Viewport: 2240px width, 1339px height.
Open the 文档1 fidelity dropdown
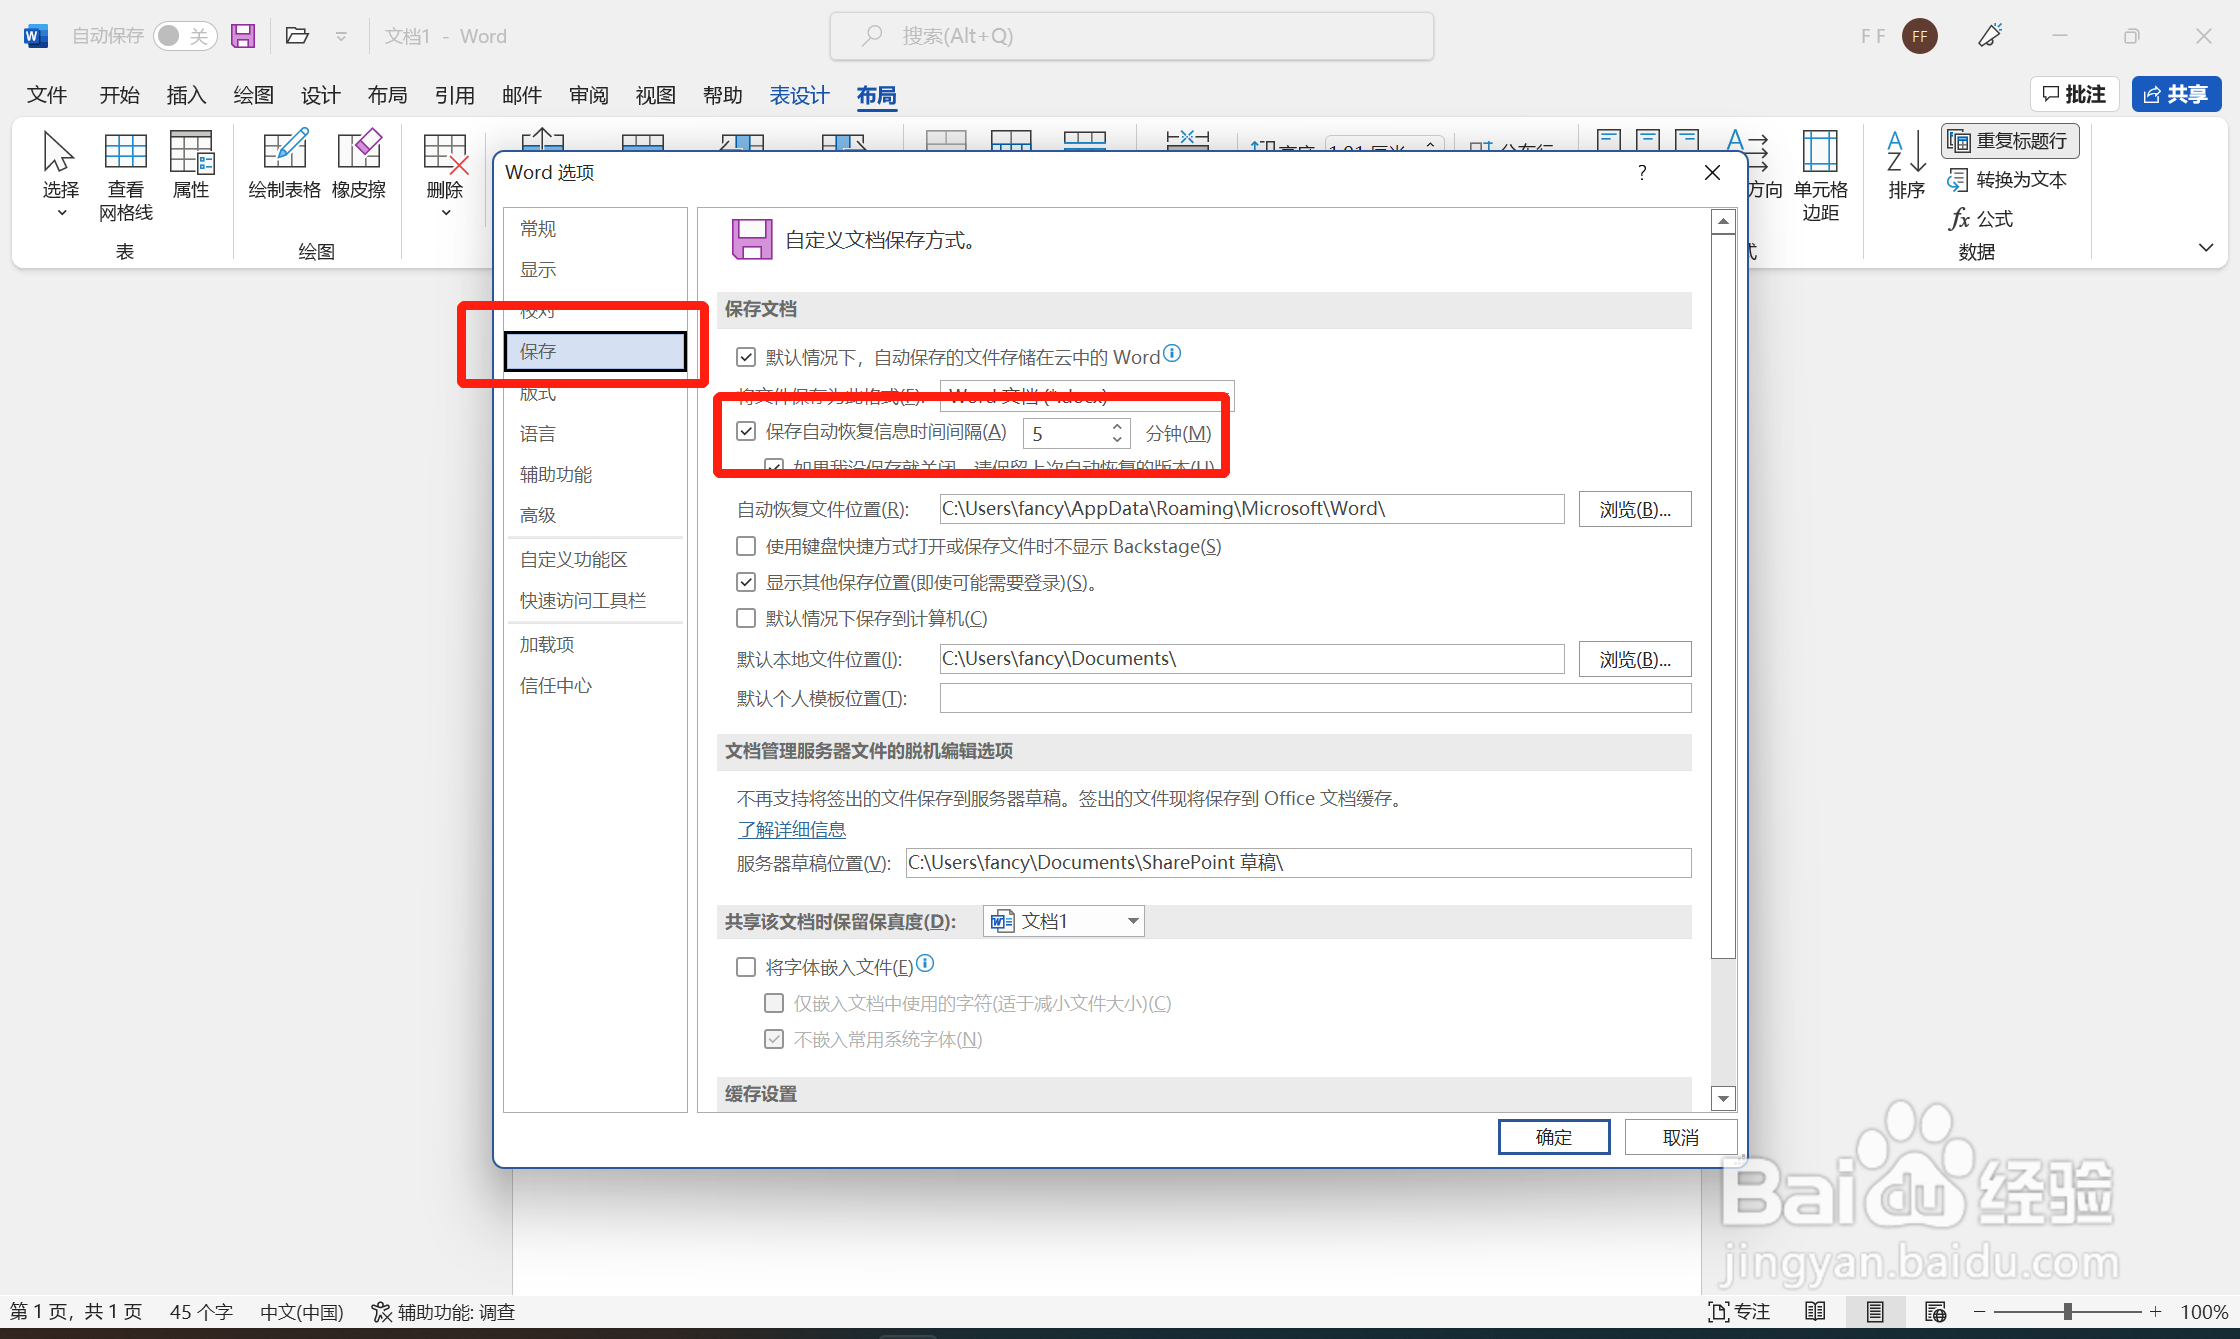click(1064, 921)
